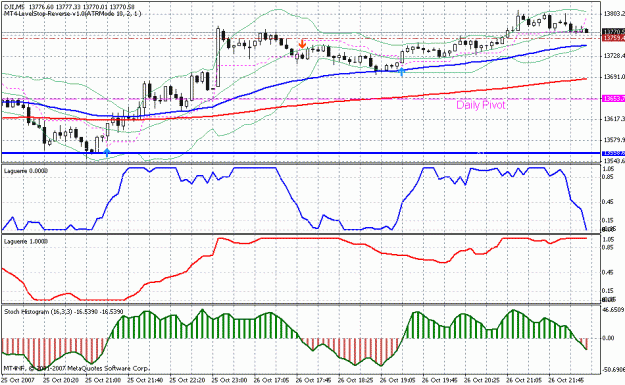Click the 26 Oct 21:05 time label
The width and height of the screenshot is (625, 385).
click(x=525, y=380)
